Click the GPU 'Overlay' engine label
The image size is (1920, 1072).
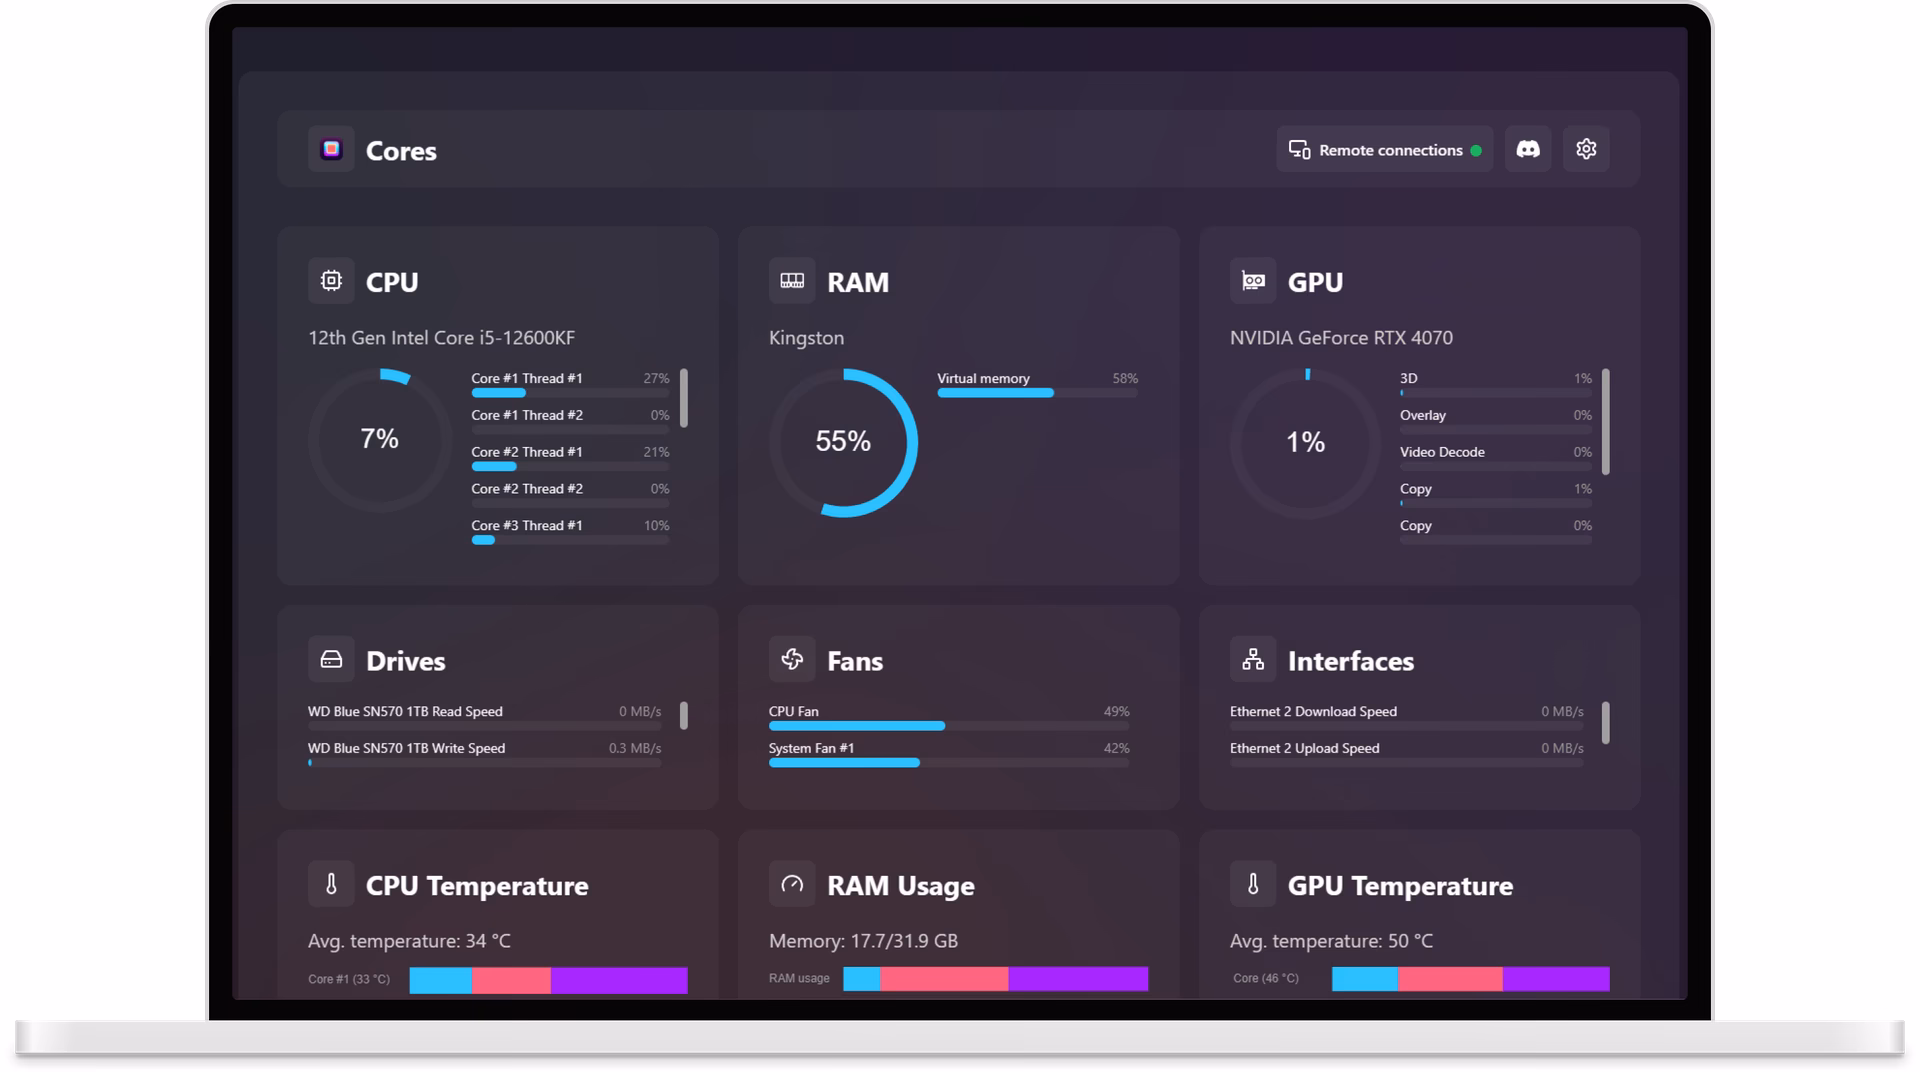(1423, 415)
